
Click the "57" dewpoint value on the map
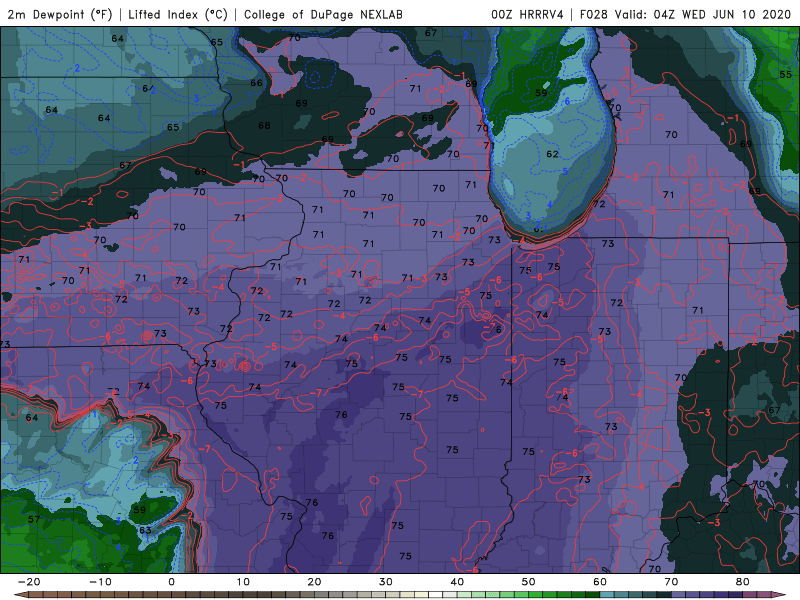coord(34,519)
